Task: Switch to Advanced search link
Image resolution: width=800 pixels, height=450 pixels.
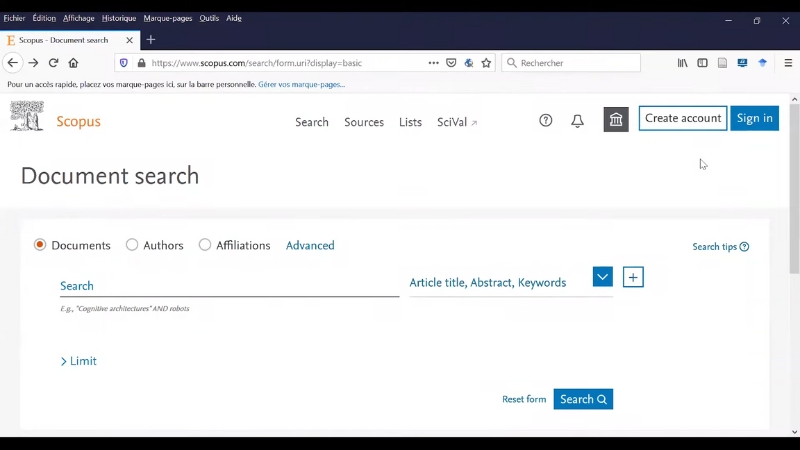Action: [310, 245]
